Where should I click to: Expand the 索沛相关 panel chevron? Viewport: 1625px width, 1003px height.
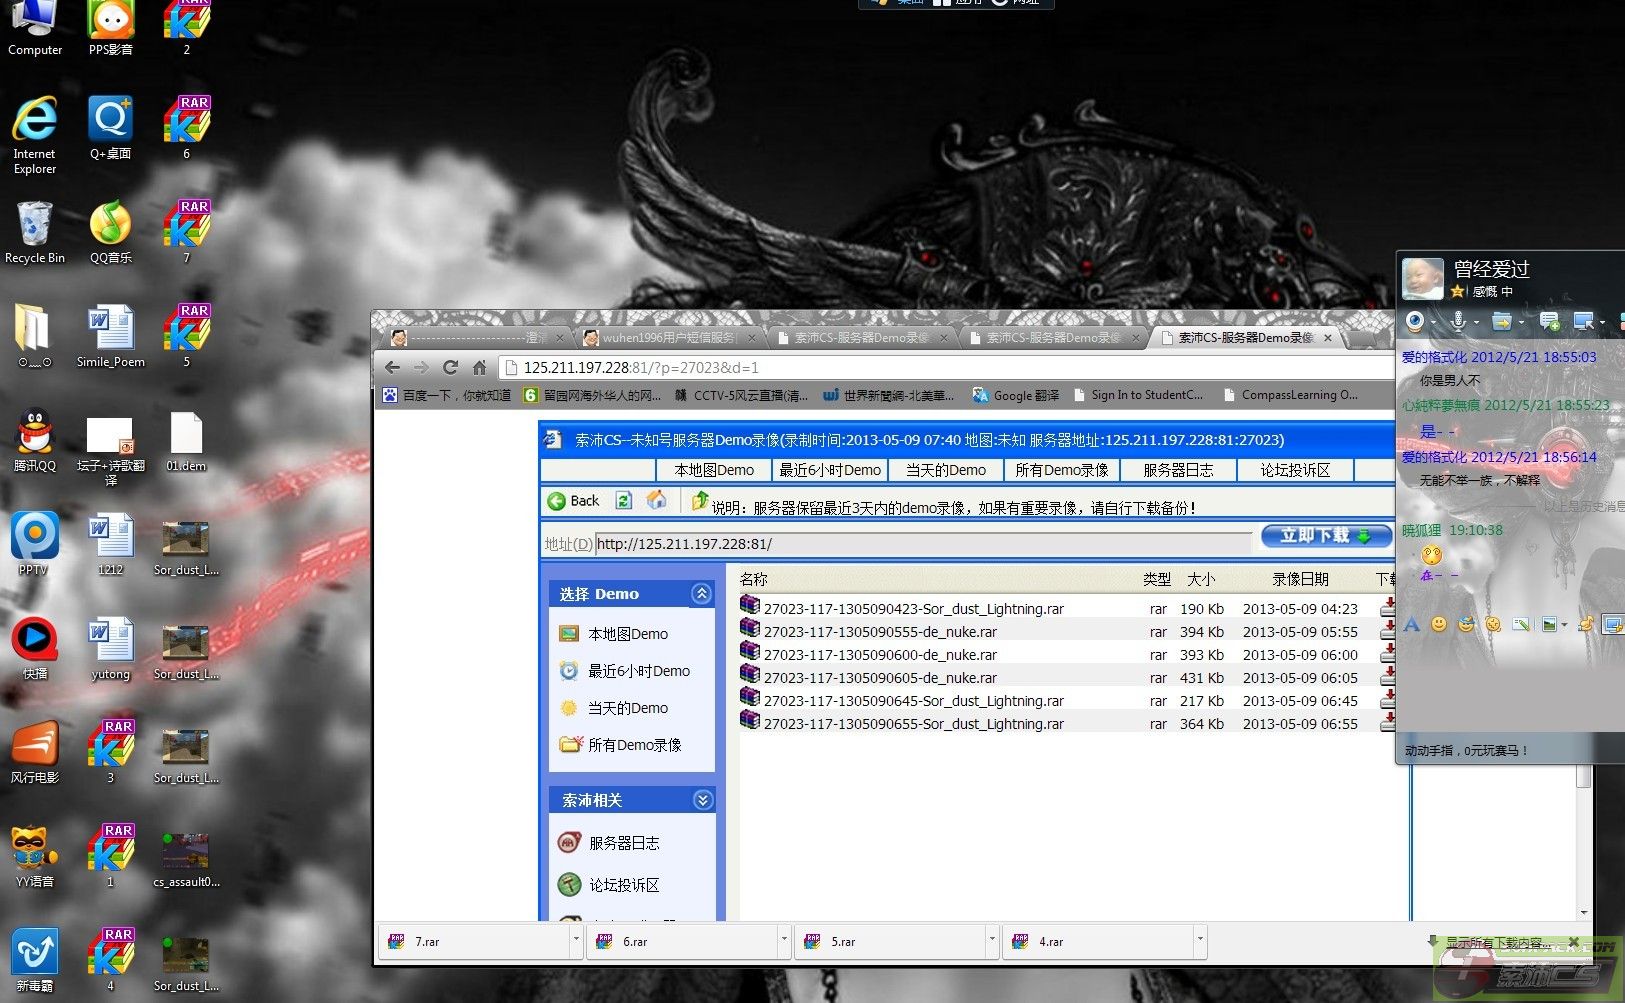point(702,800)
